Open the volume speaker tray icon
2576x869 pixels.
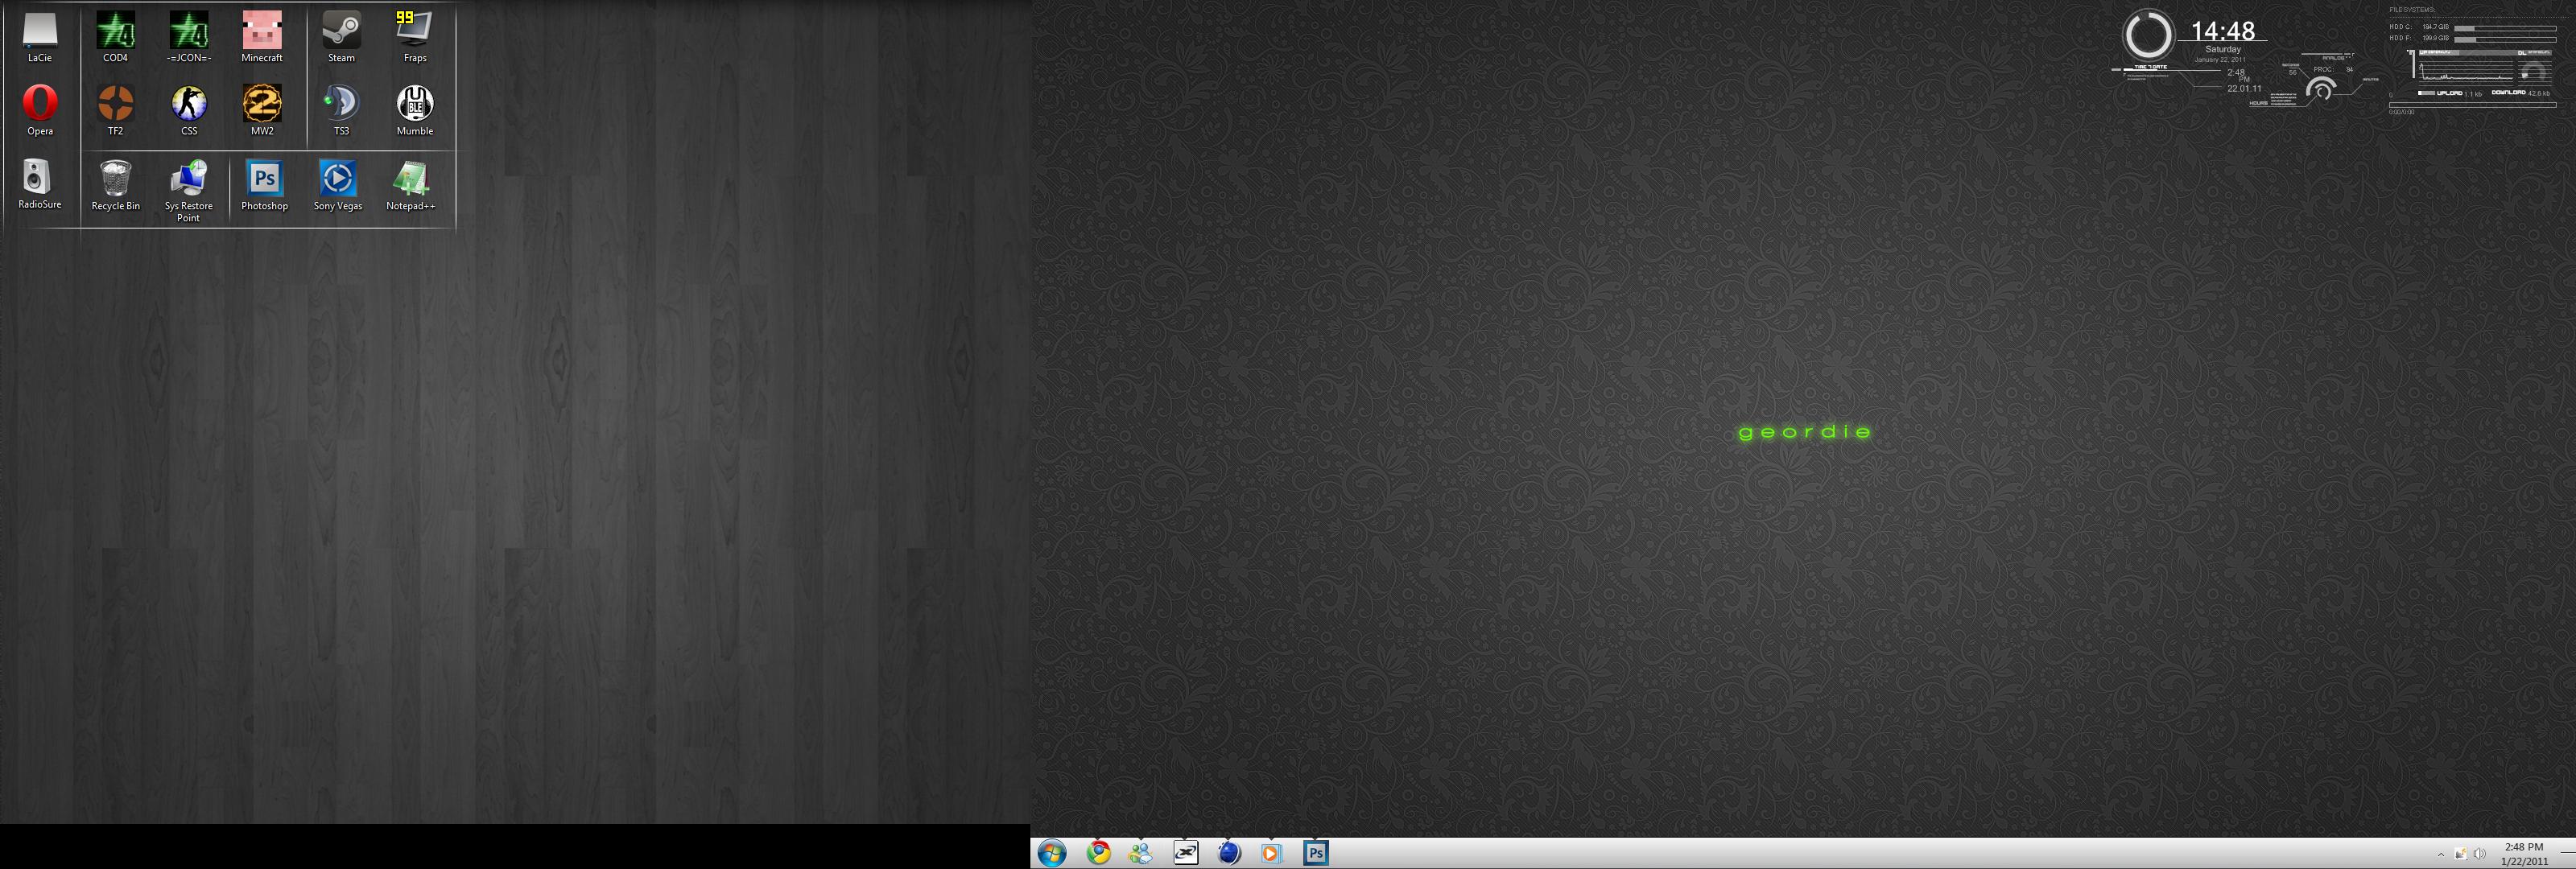pyautogui.click(x=2479, y=854)
